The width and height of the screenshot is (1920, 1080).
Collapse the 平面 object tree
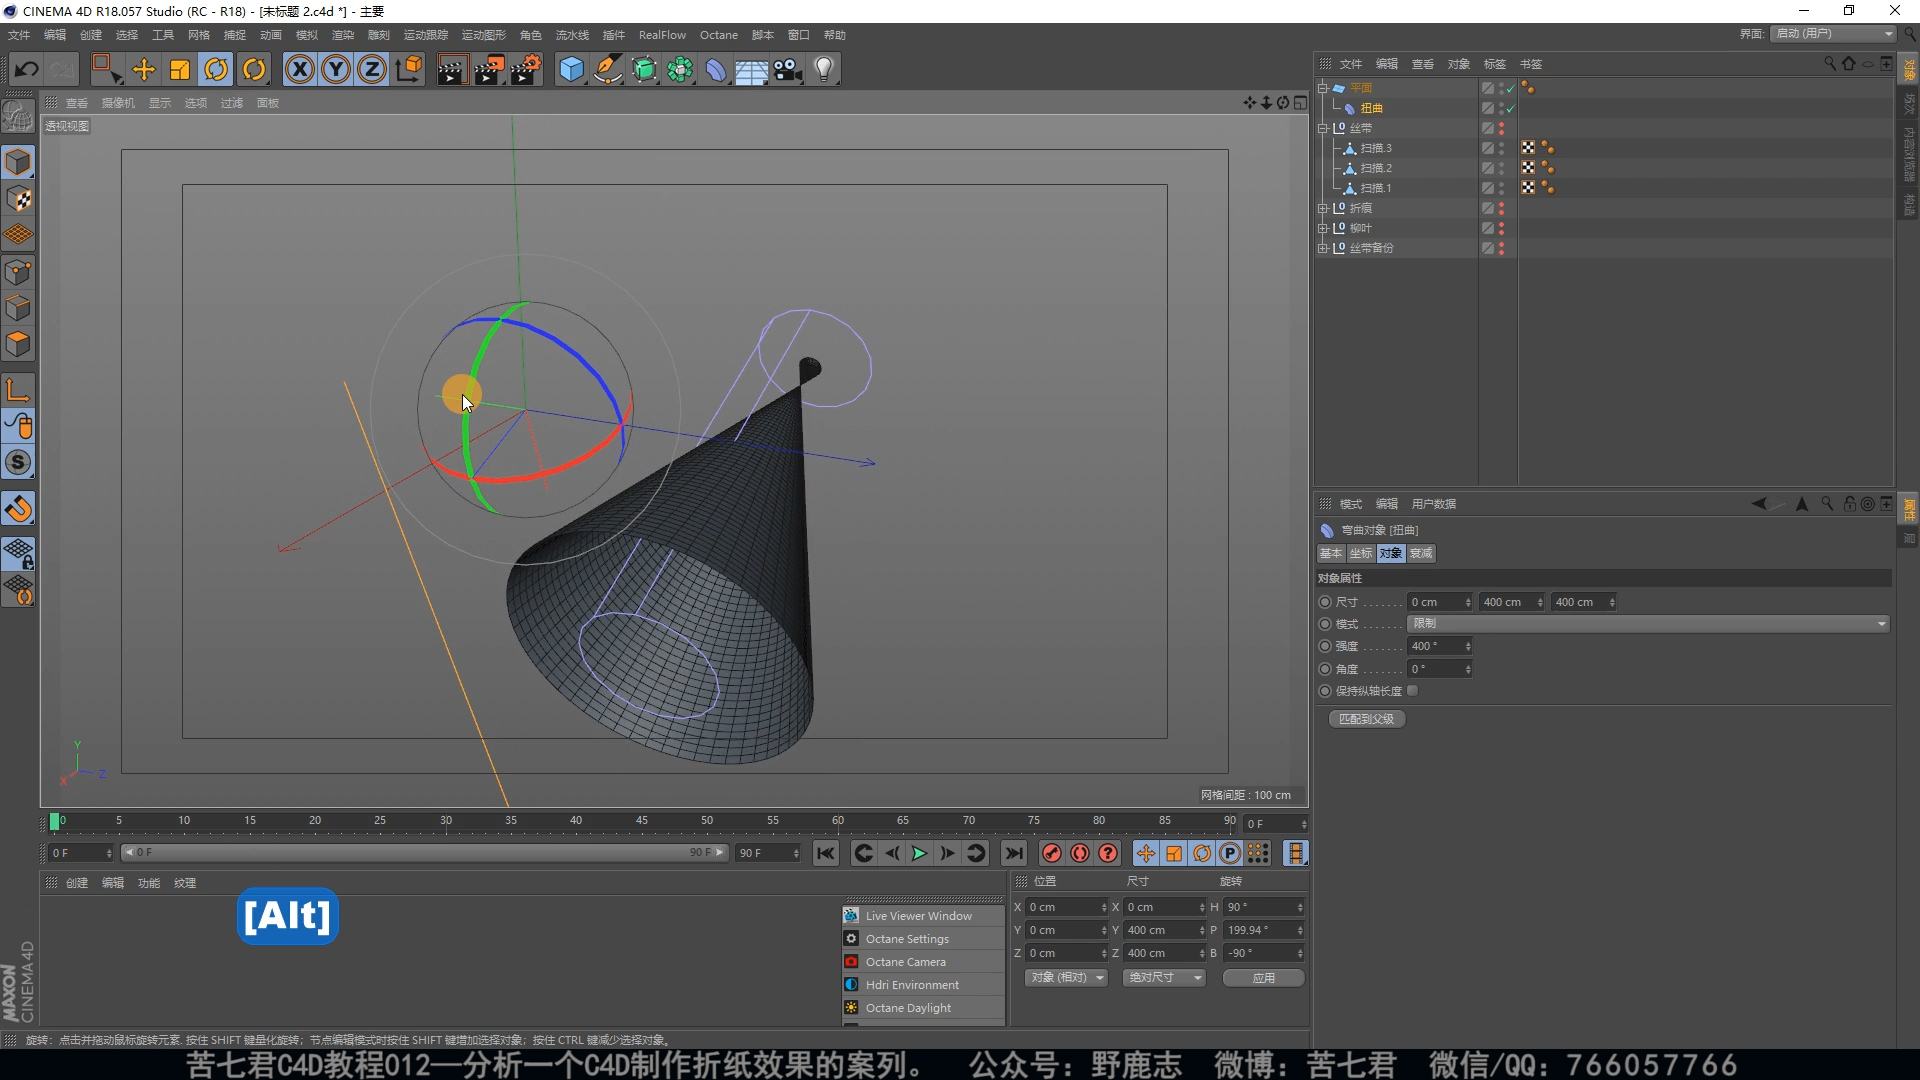(x=1323, y=88)
